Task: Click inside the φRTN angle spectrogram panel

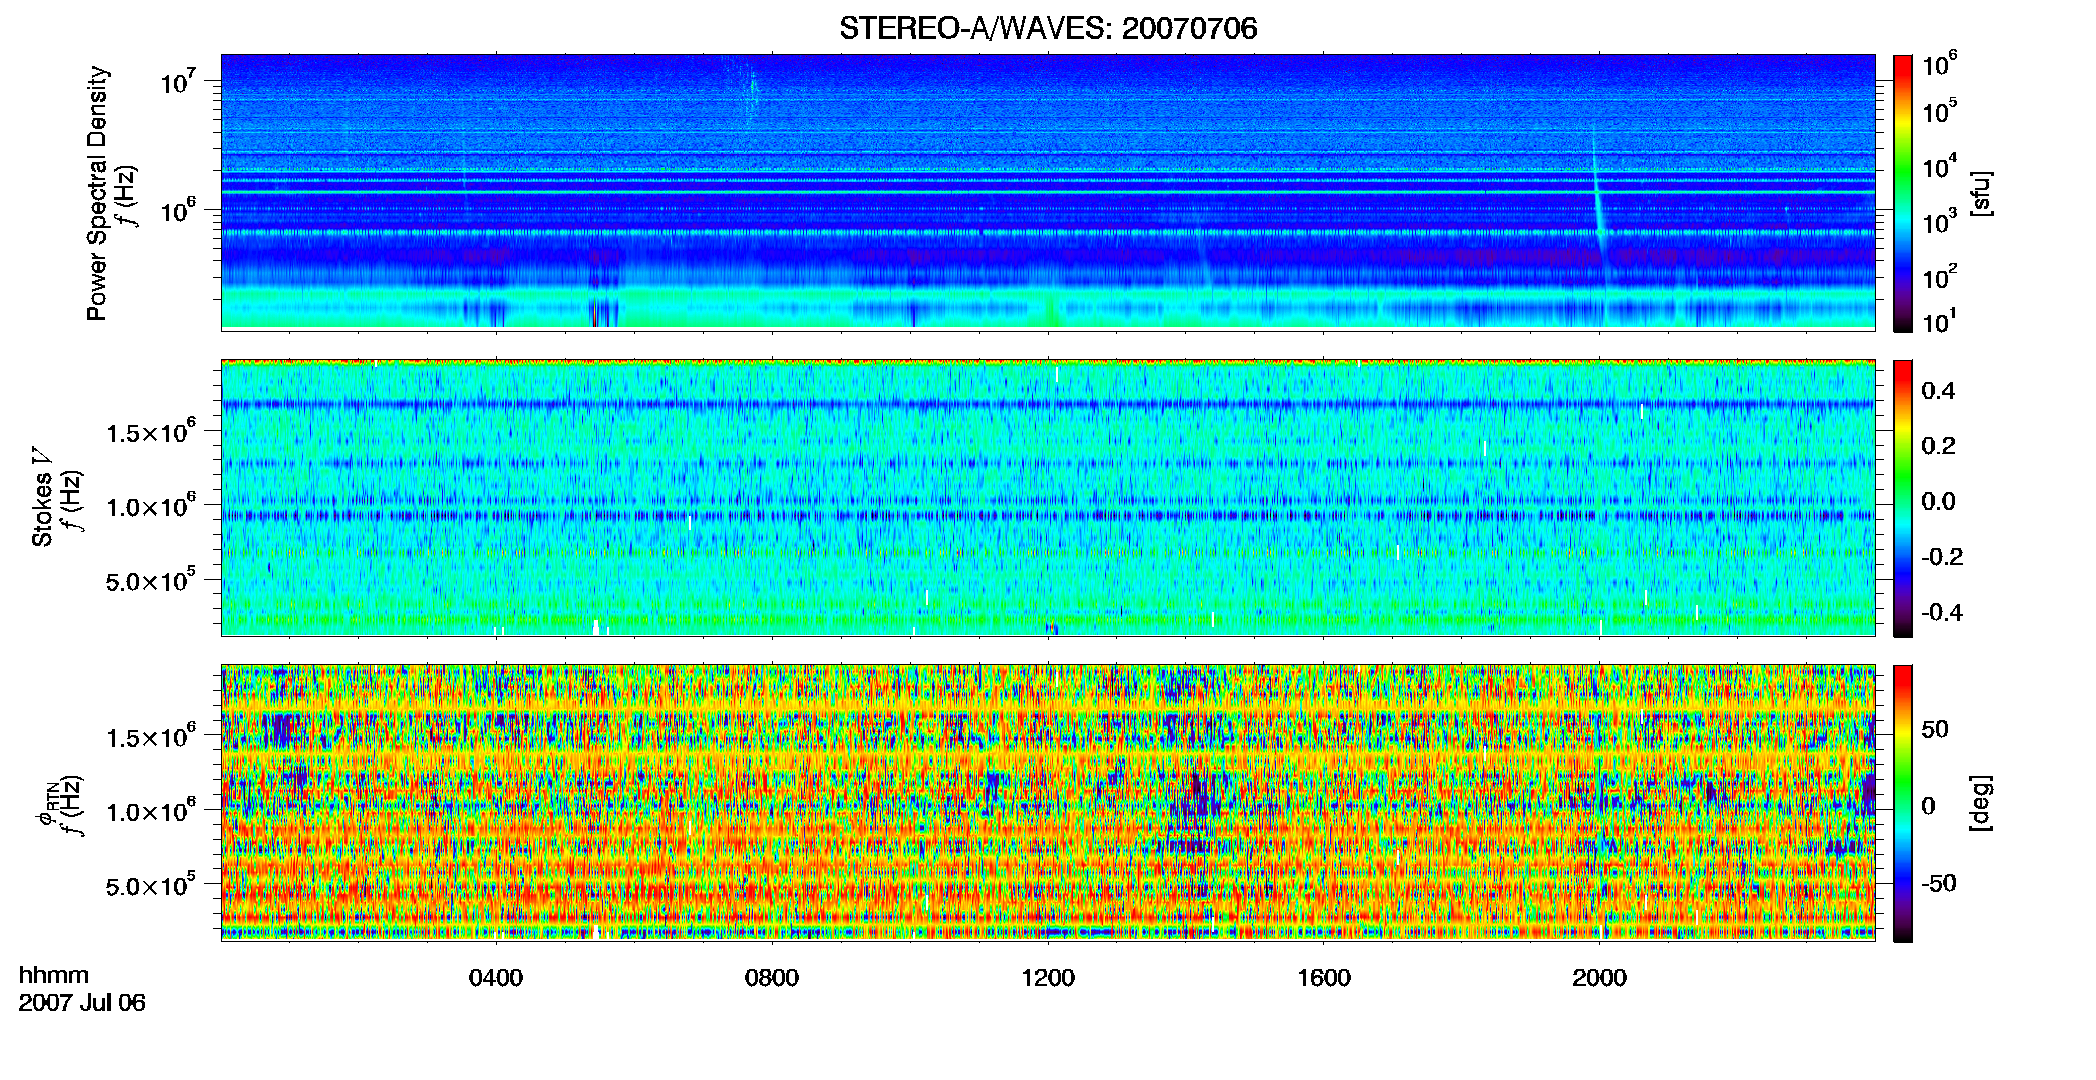Action: click(x=1048, y=802)
